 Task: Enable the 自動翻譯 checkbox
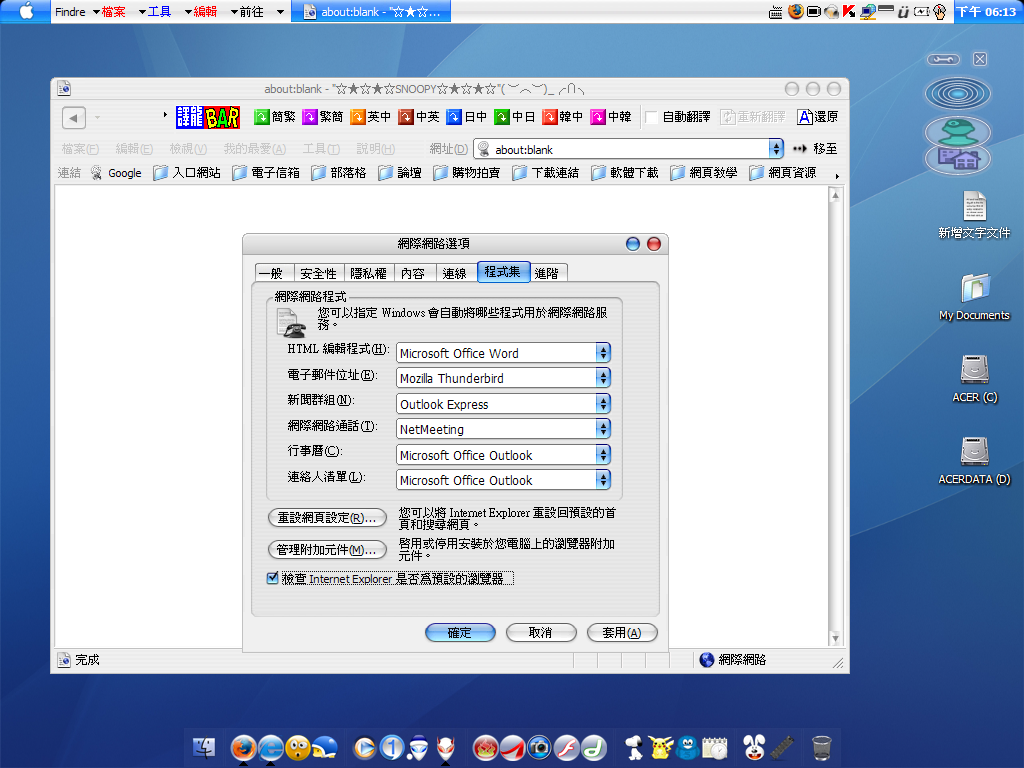click(x=652, y=117)
